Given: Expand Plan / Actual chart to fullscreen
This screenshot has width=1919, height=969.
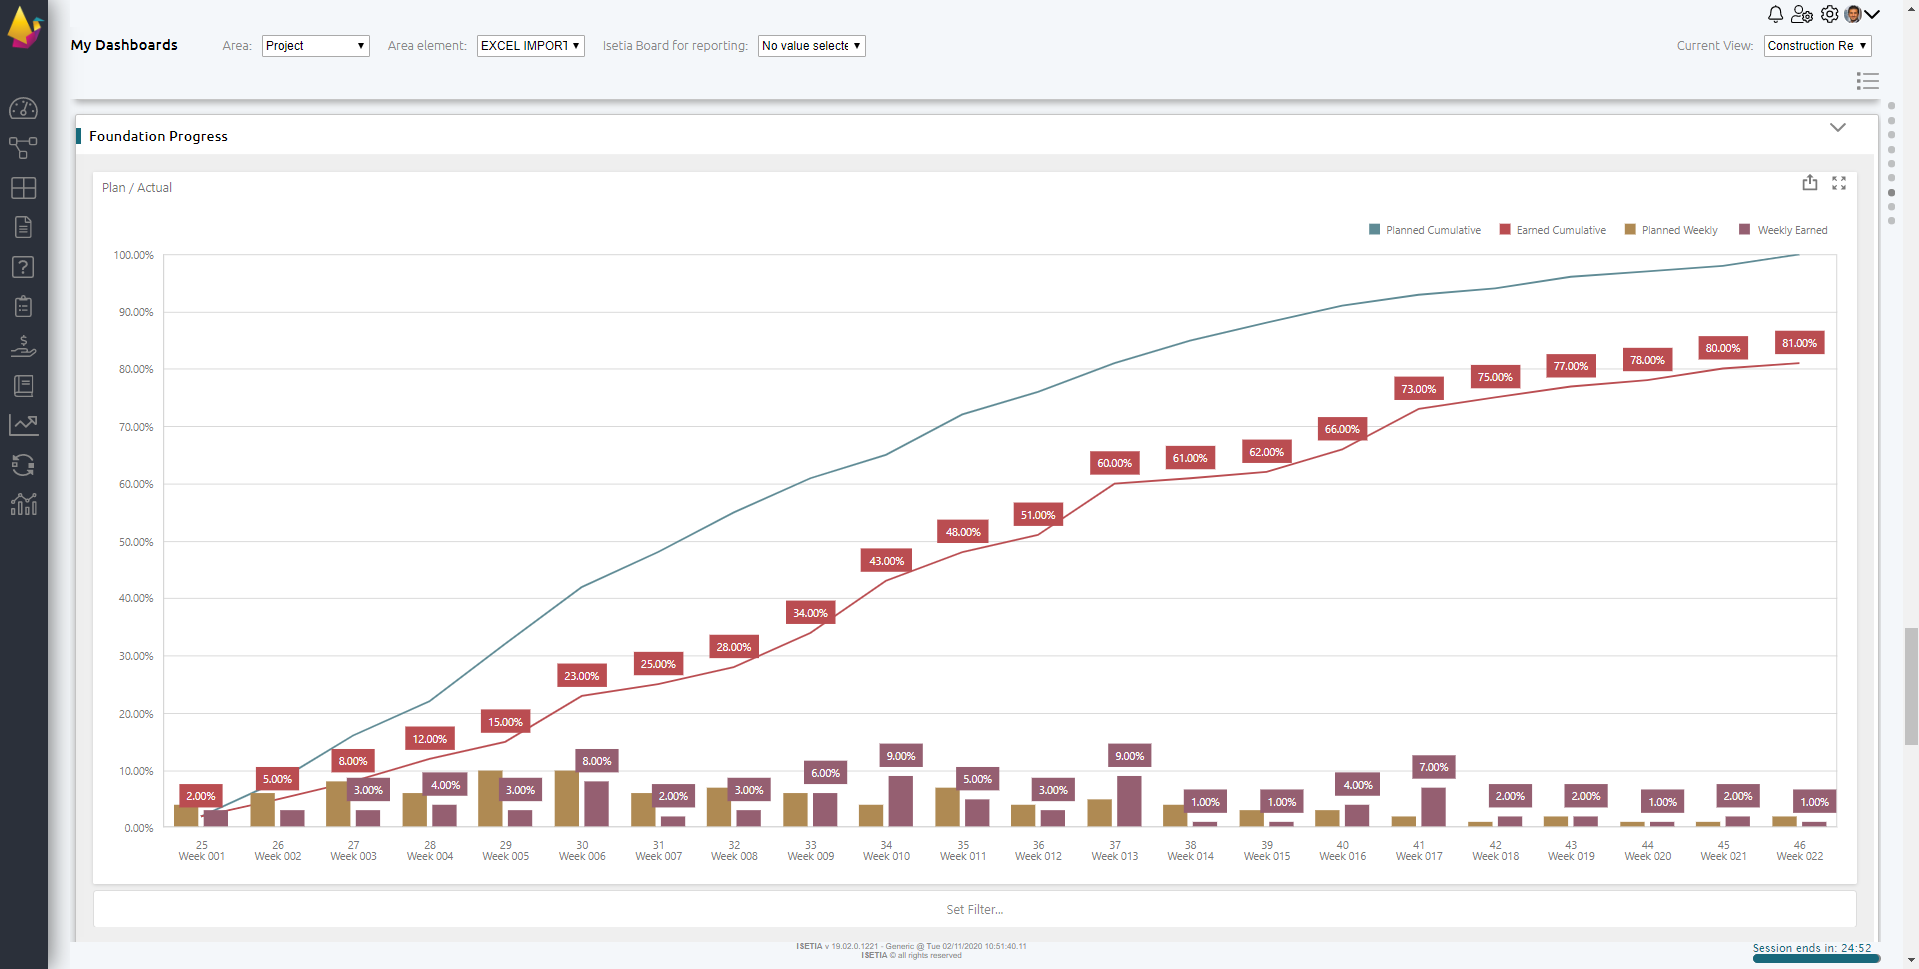Looking at the screenshot, I should (x=1839, y=183).
